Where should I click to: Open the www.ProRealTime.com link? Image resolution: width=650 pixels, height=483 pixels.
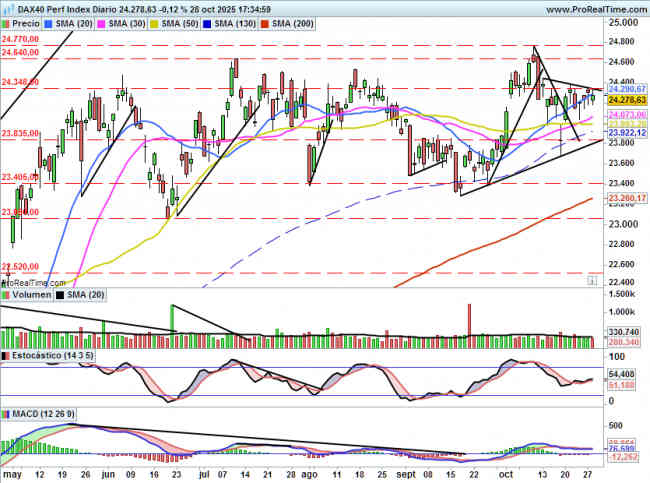(584, 8)
